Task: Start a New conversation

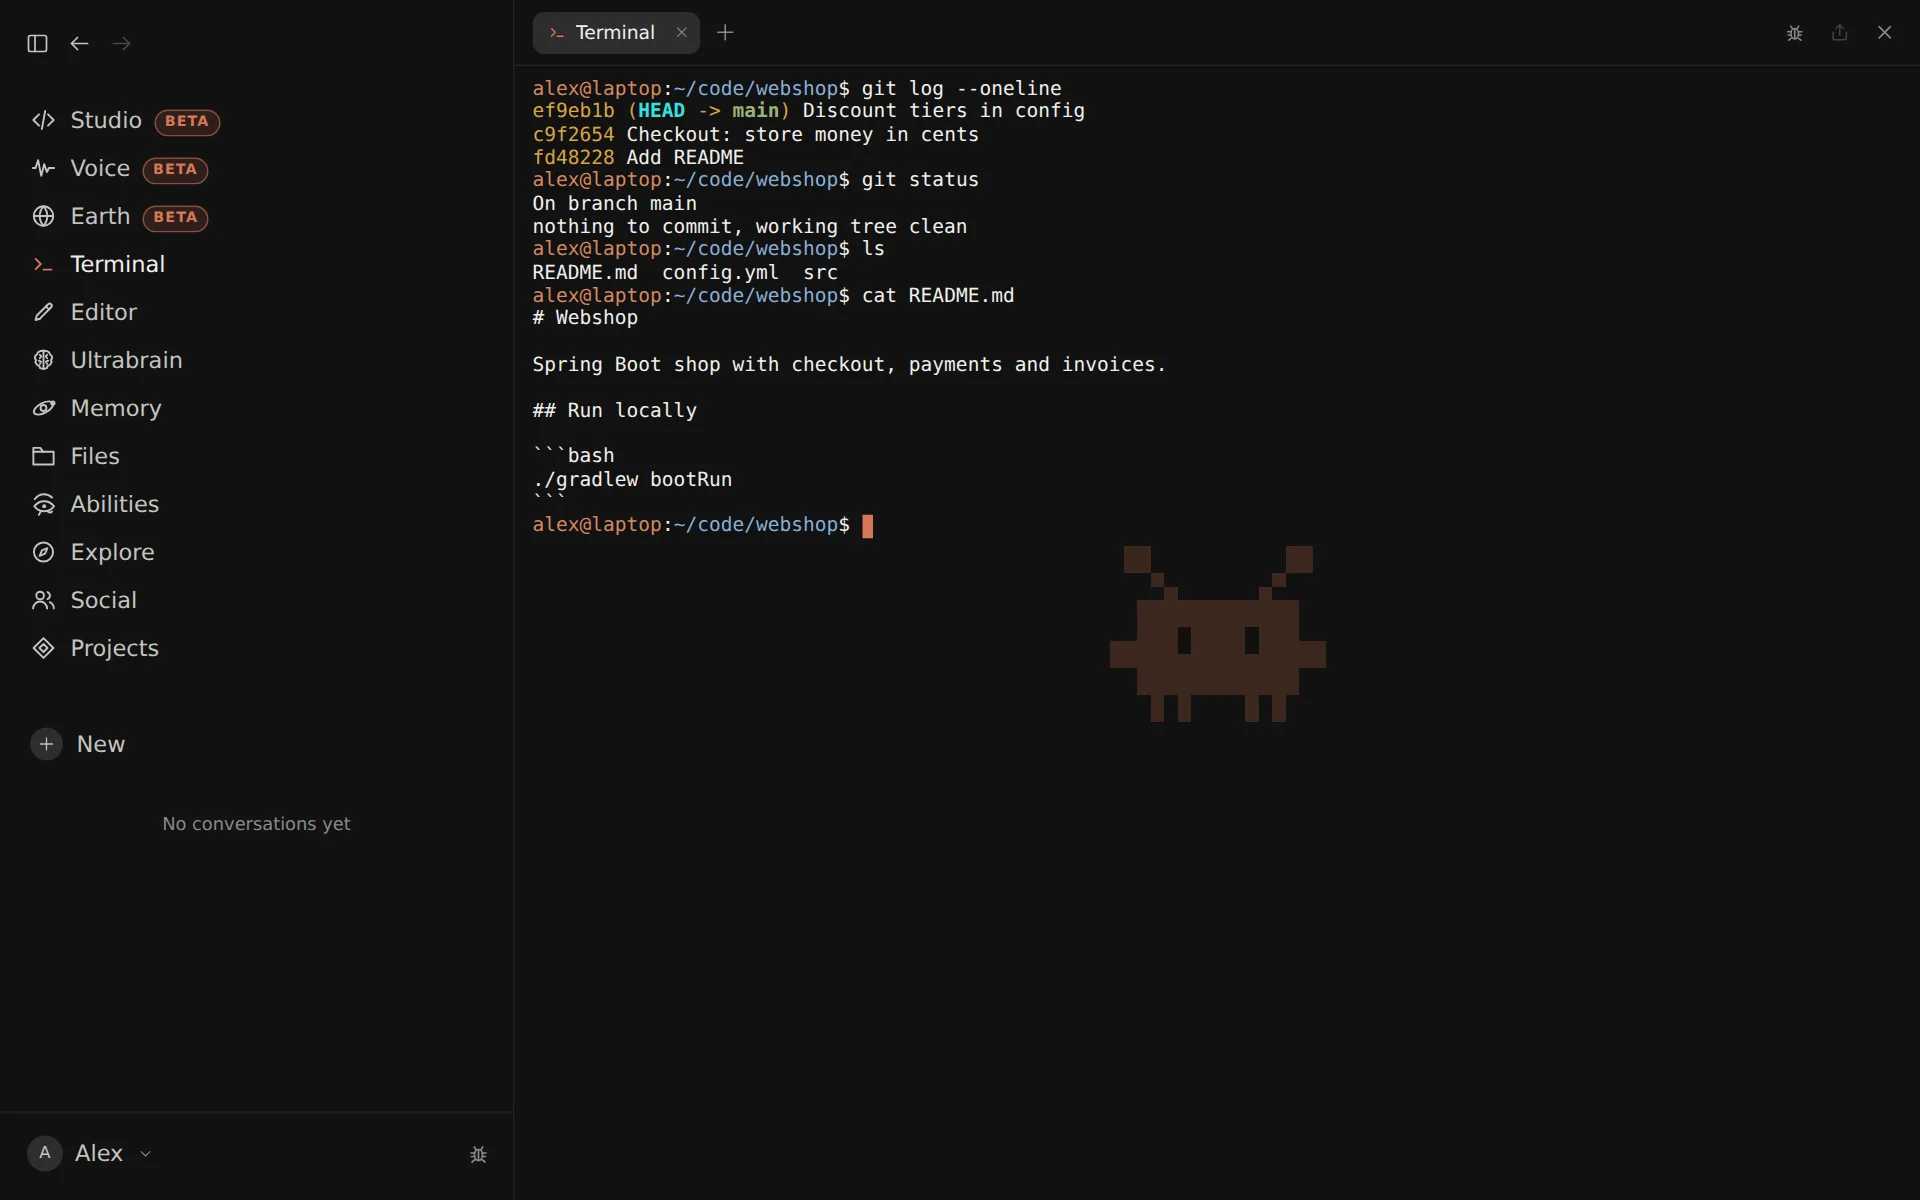Action: coord(78,744)
